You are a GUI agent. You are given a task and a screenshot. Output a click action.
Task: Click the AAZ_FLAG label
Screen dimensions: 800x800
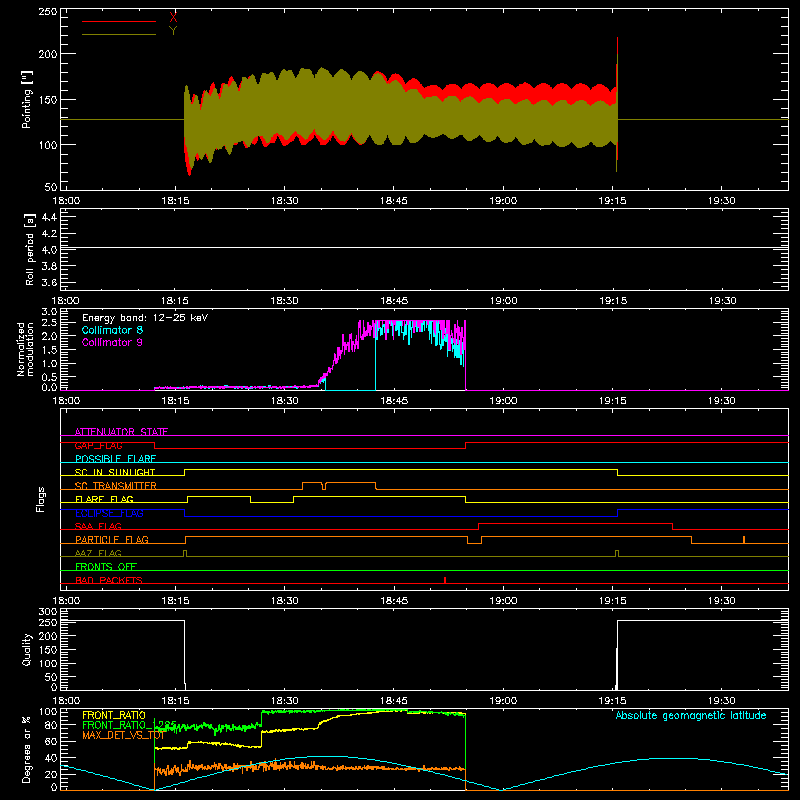98,553
